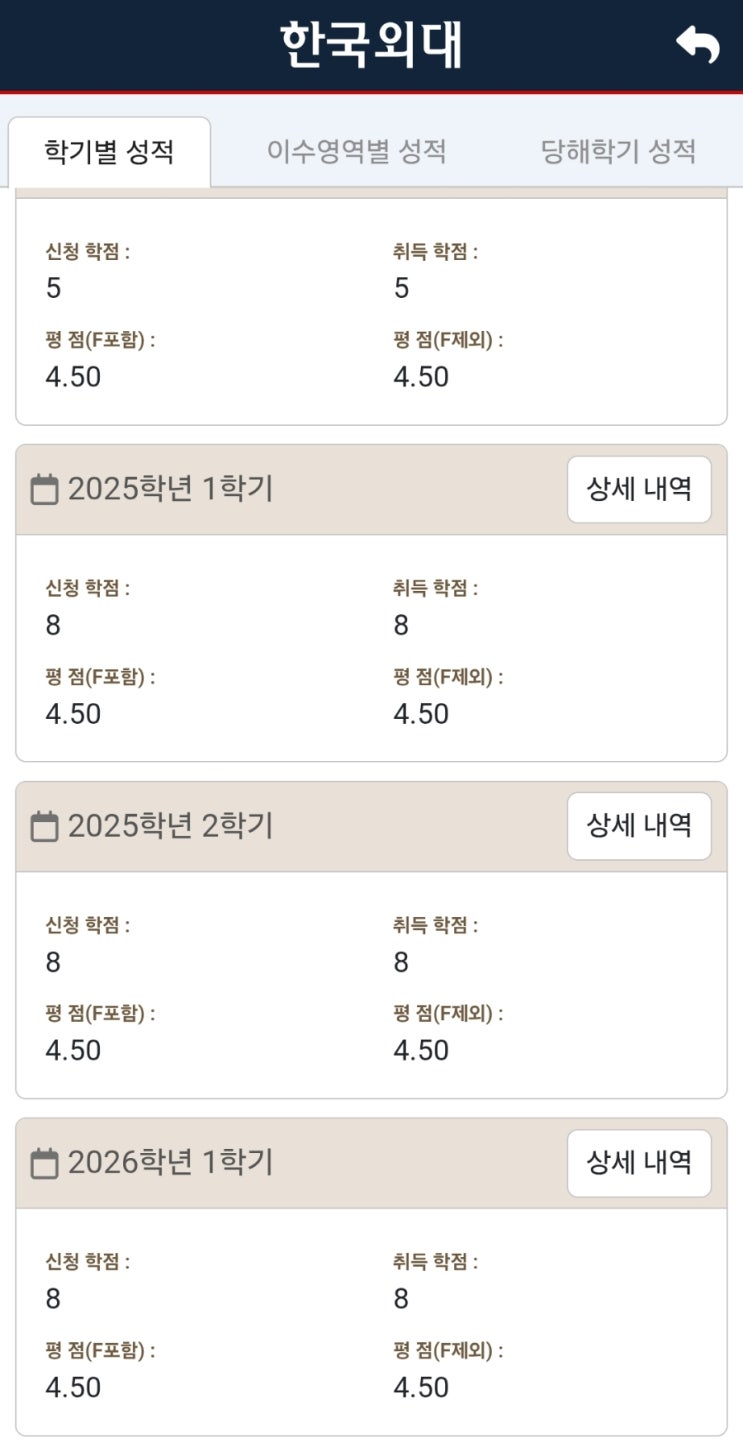Viewport: 743px width, 1451px height.
Task: Click 취득 학점 value in 2025학년 1학기 card
Action: (x=401, y=626)
